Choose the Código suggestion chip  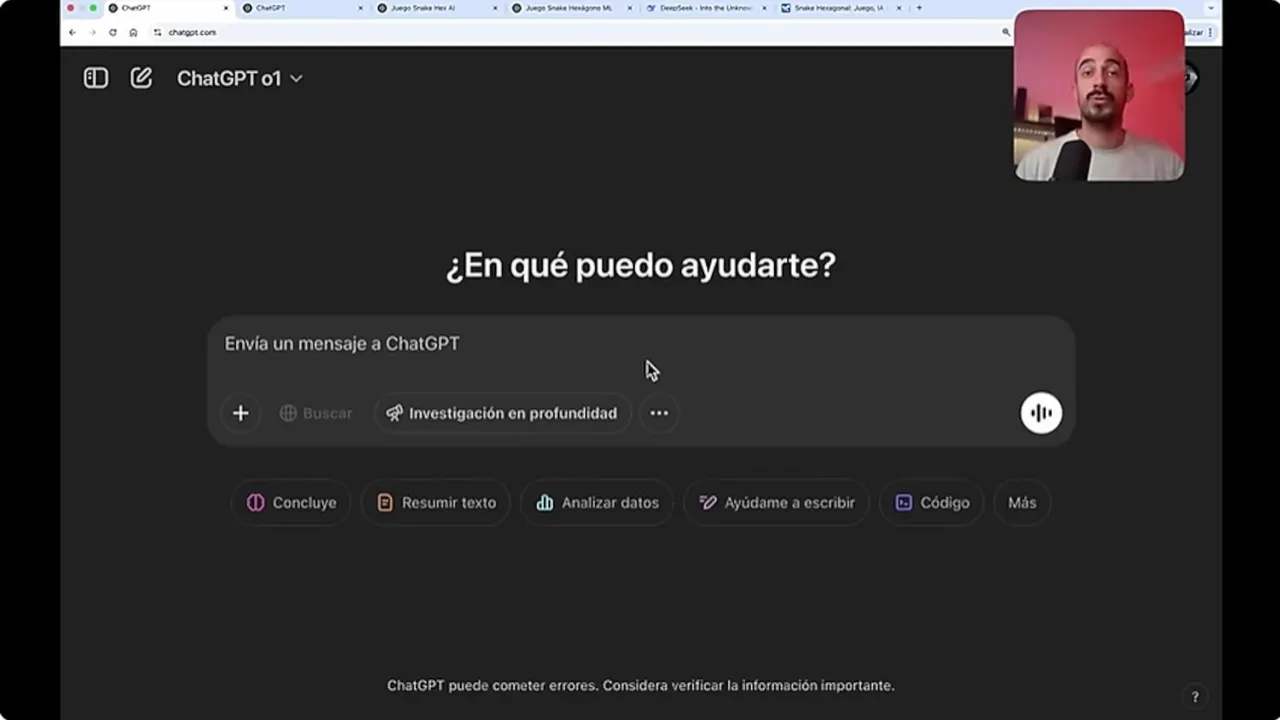[x=932, y=503]
